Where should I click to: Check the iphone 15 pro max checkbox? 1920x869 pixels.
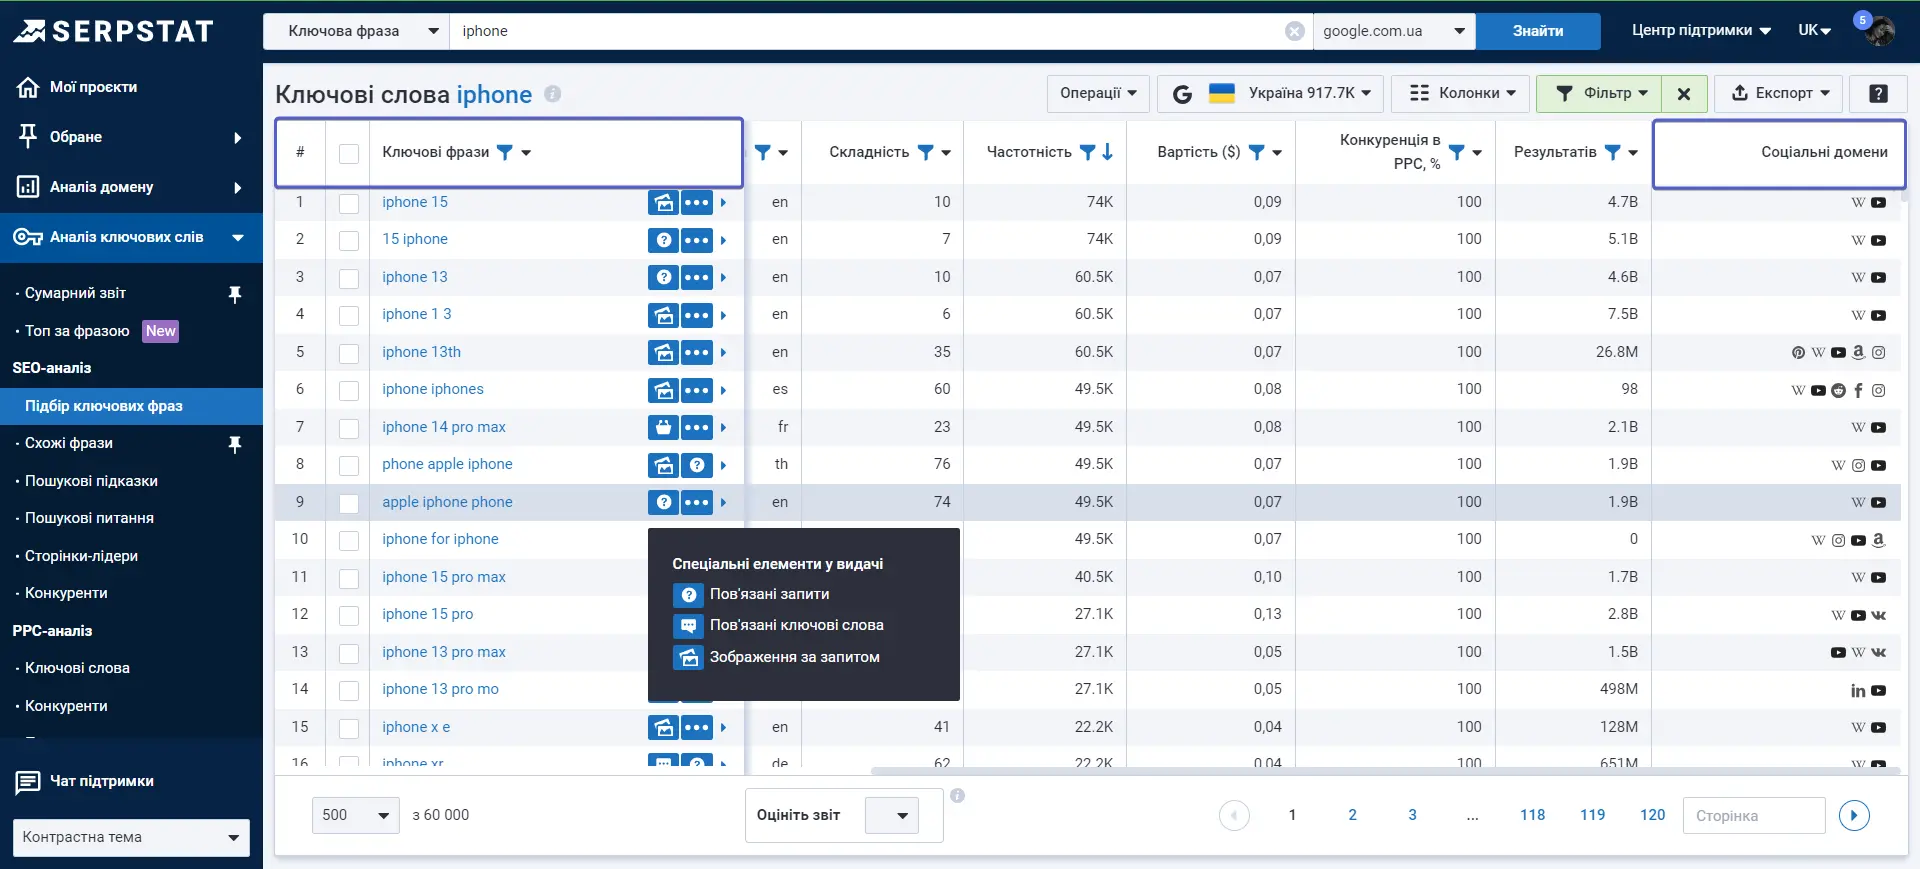(349, 578)
